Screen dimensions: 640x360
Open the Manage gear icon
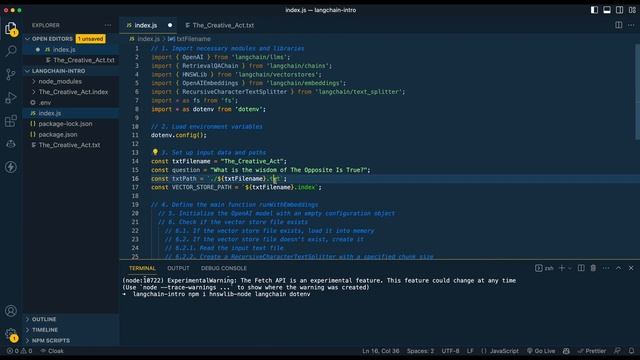11,334
